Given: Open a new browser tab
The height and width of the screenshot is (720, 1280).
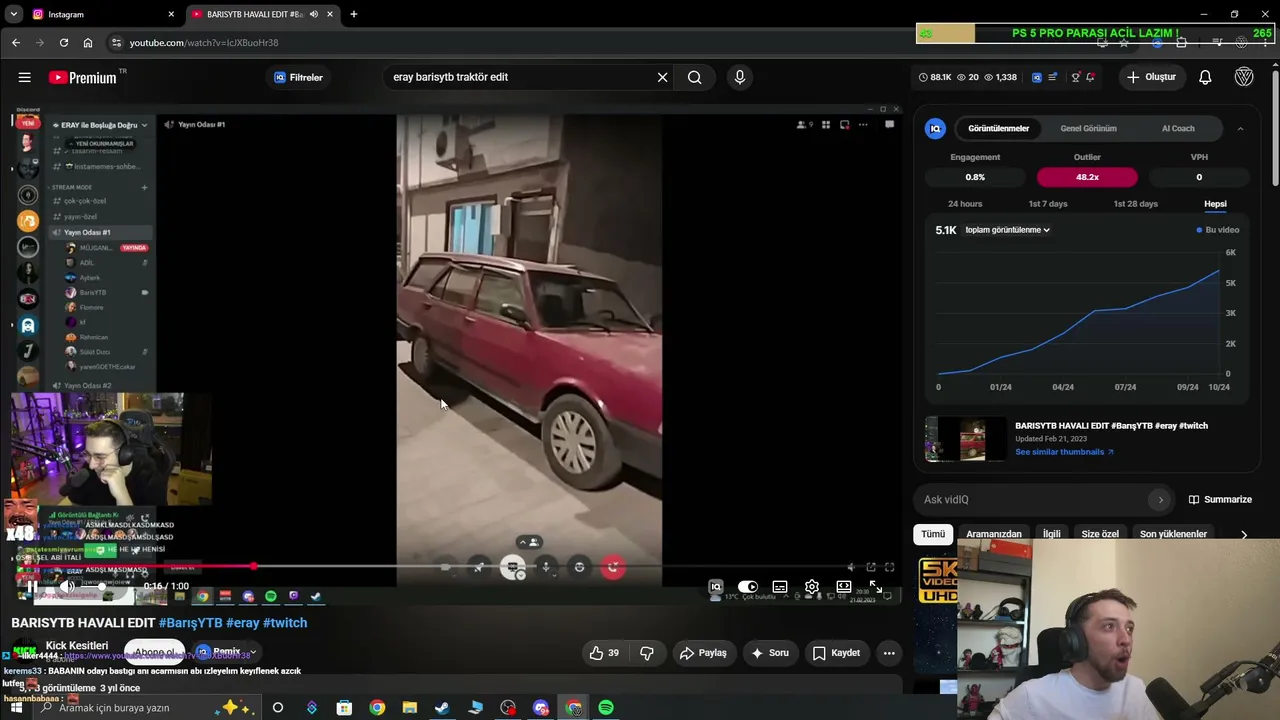Looking at the screenshot, I should [x=354, y=14].
